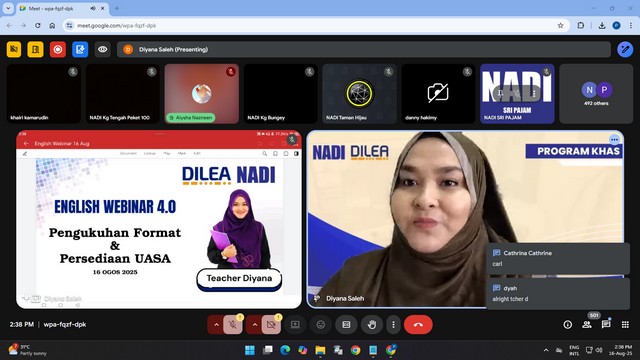Viewport: 640px width, 360px height.
Task: Turn on the camera
Action: [271, 324]
